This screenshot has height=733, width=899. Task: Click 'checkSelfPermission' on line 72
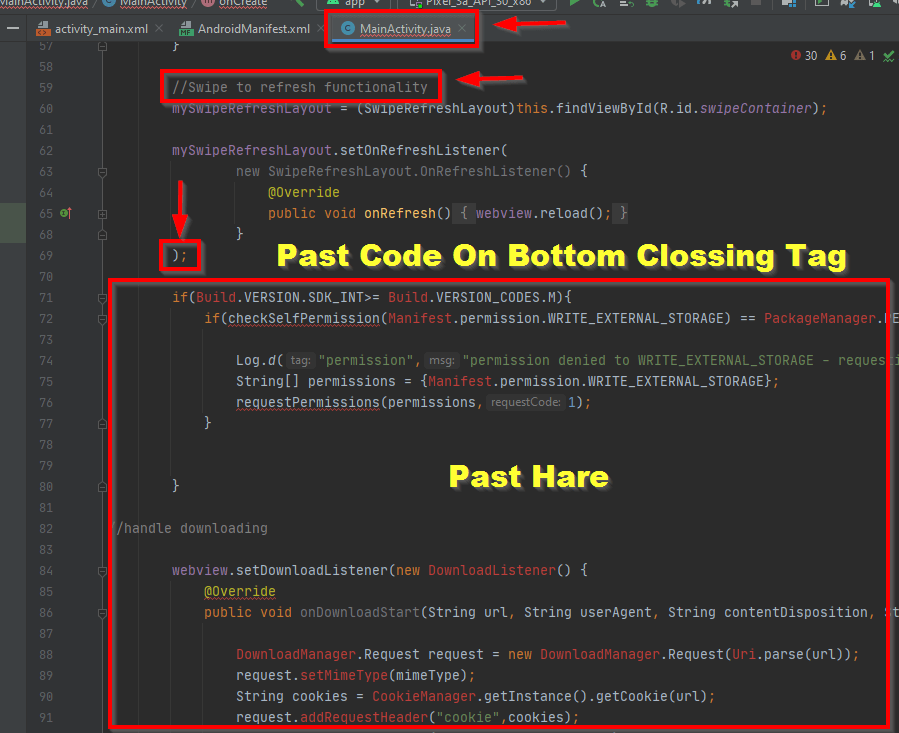point(304,318)
